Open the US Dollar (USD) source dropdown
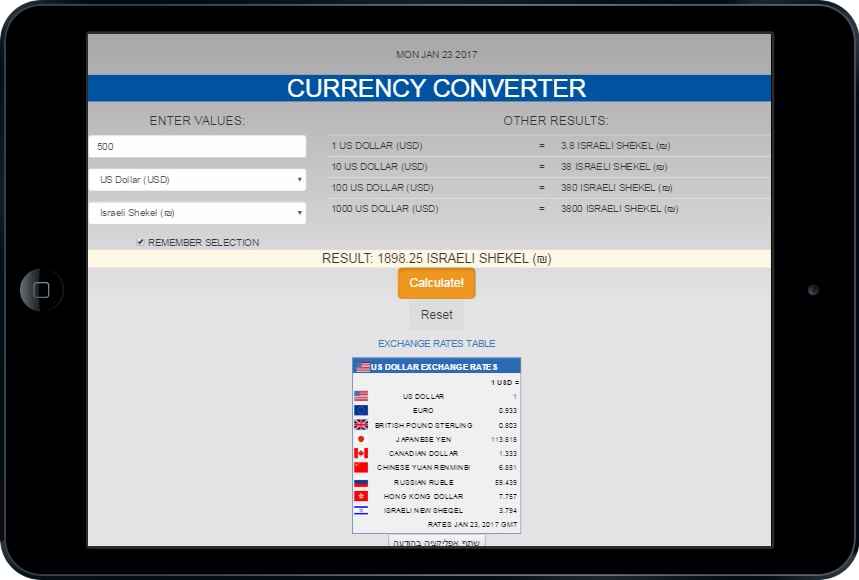Screen dimensions: 859x580 [197, 180]
